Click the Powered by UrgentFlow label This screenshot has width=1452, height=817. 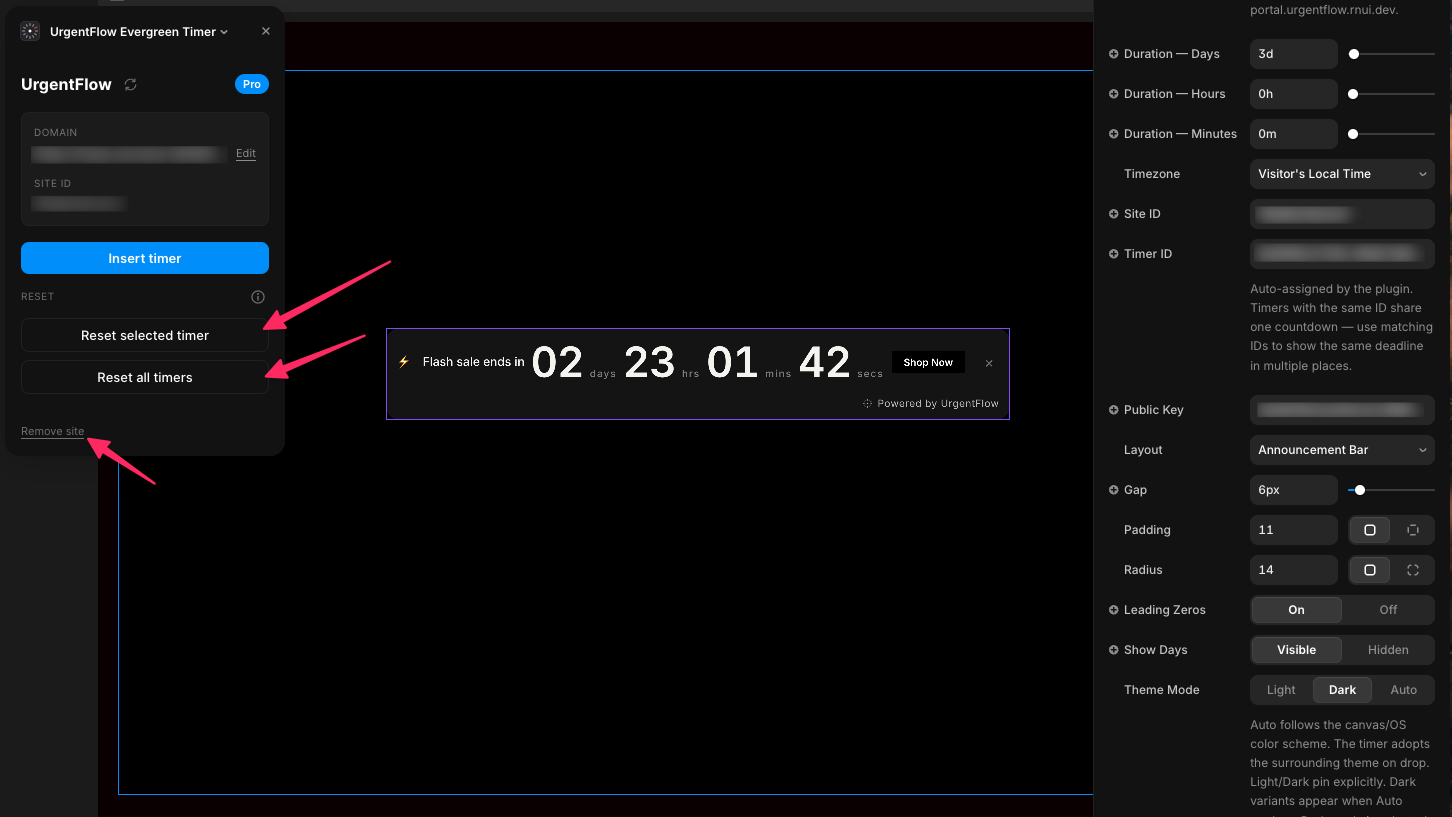click(x=931, y=404)
